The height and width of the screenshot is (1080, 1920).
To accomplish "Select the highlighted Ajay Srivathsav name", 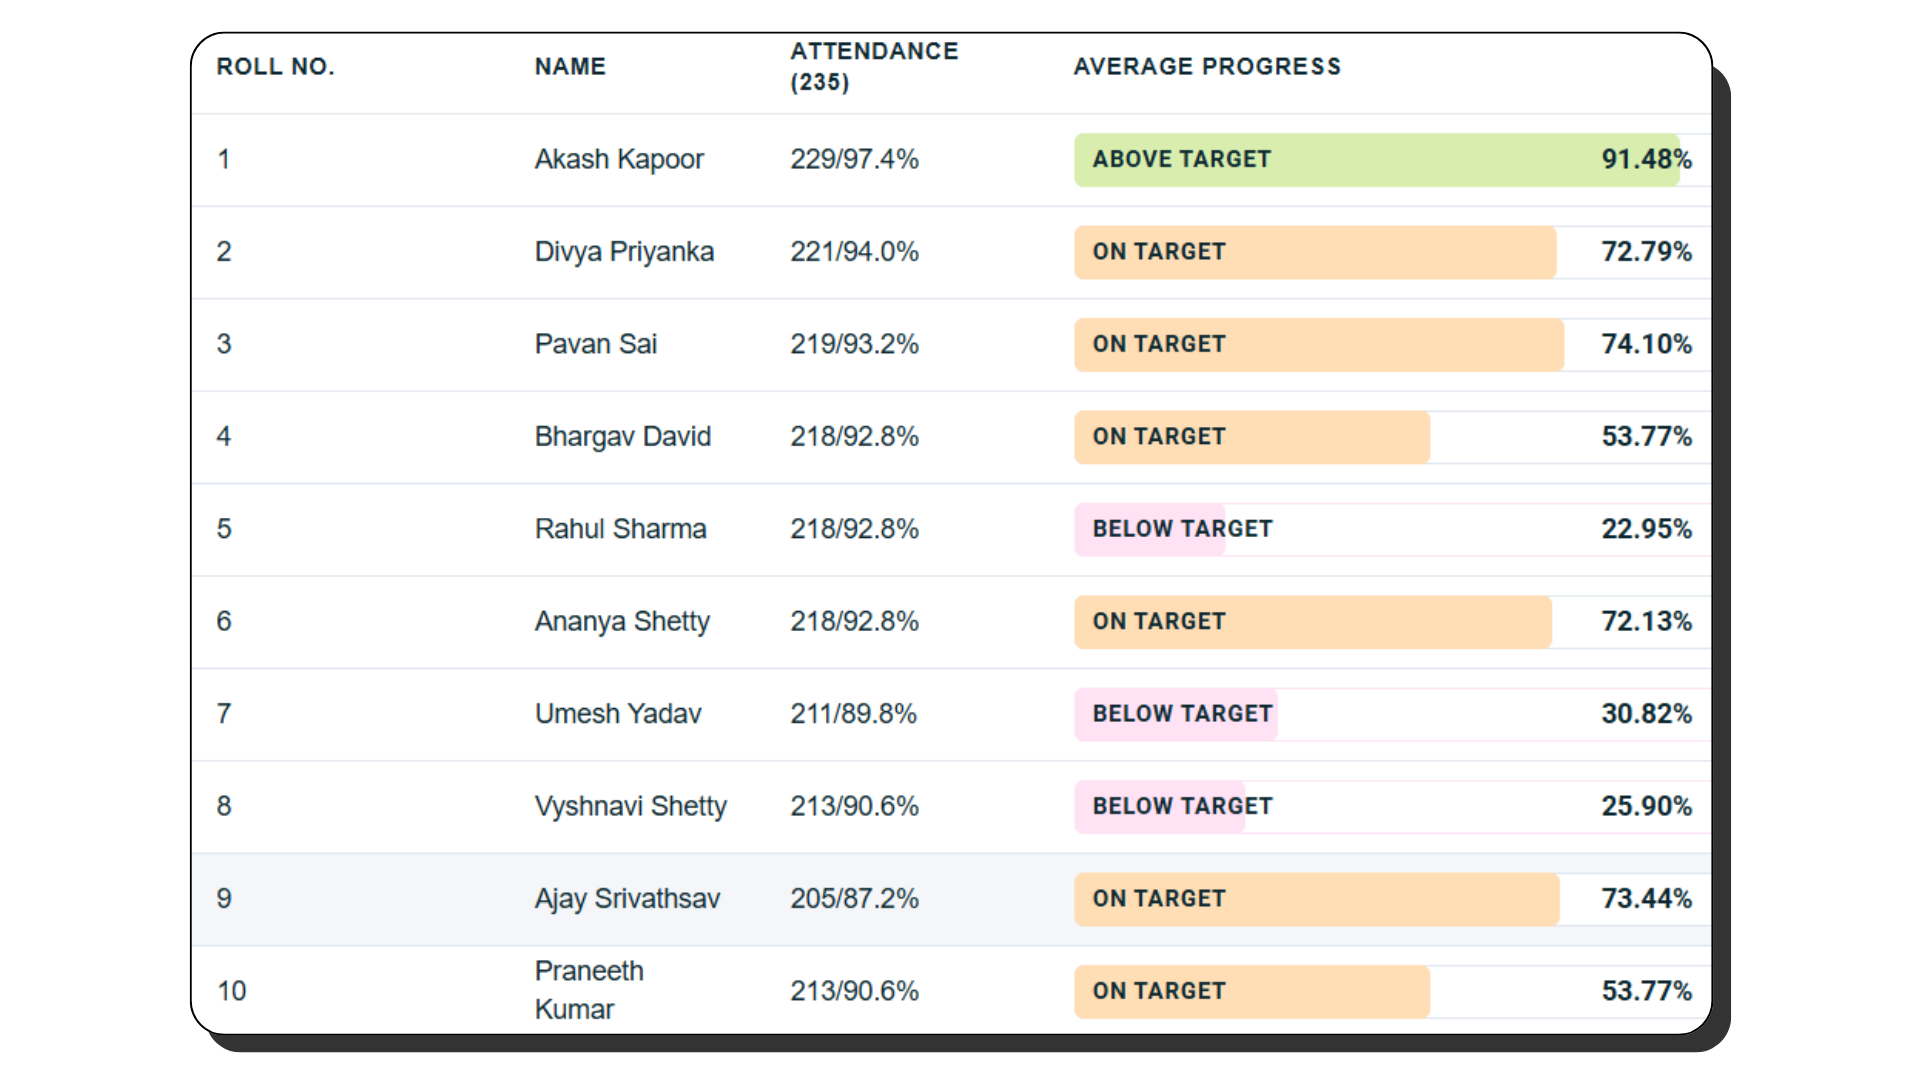I will [x=627, y=899].
